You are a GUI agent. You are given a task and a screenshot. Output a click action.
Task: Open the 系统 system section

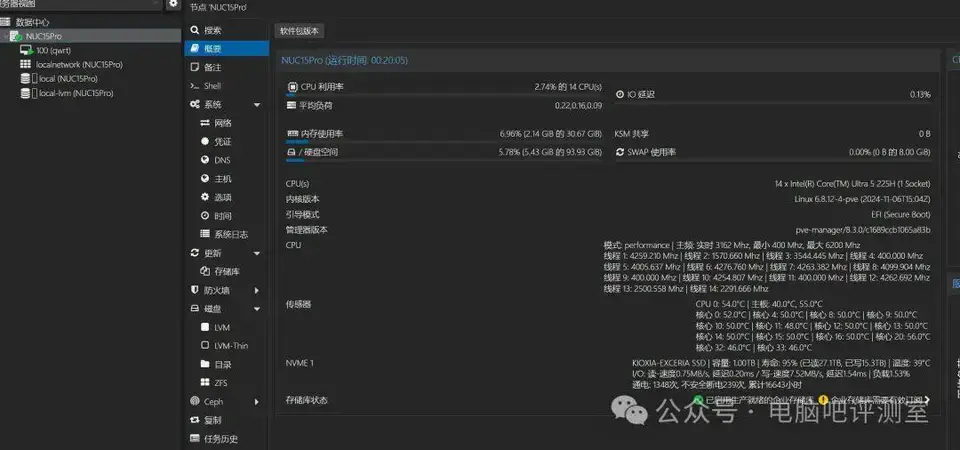(213, 105)
